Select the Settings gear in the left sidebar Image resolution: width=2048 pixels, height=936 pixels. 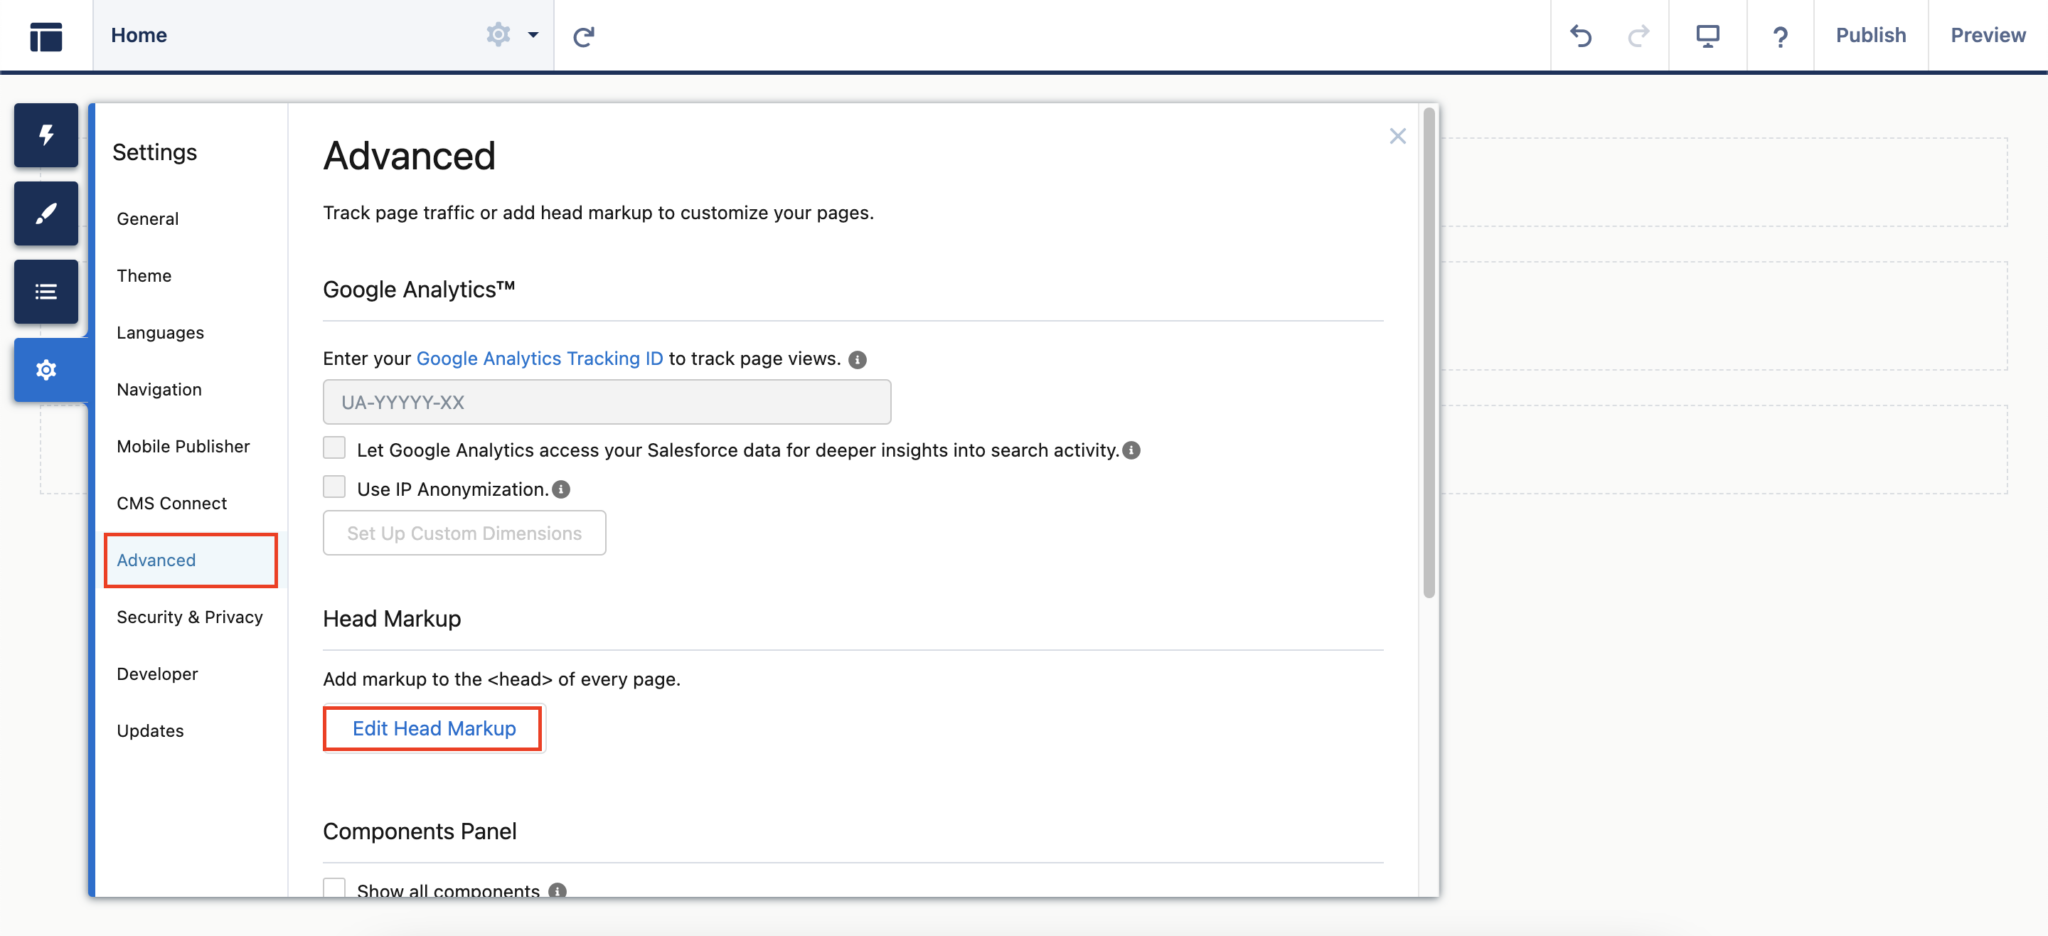click(46, 370)
